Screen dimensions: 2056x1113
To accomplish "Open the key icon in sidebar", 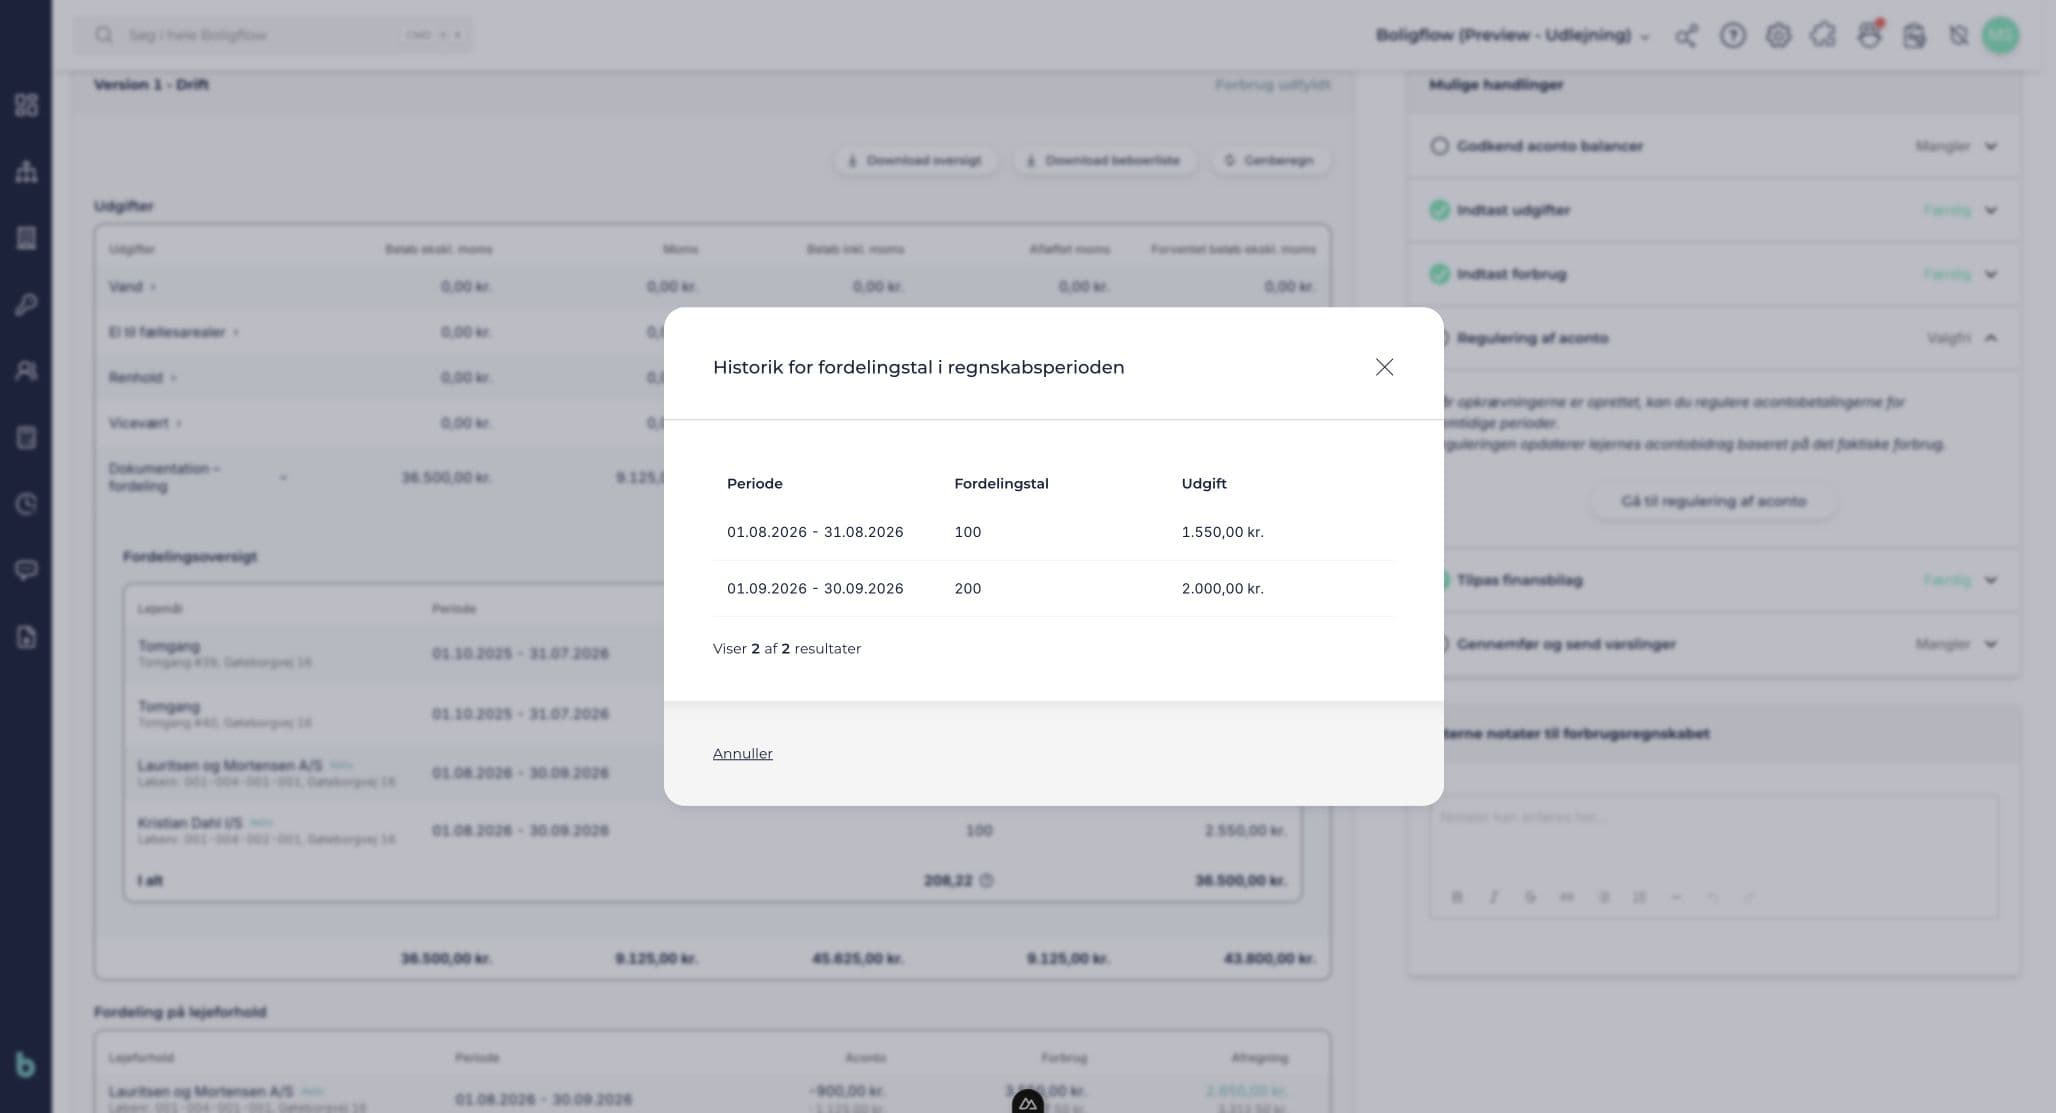I will point(26,305).
